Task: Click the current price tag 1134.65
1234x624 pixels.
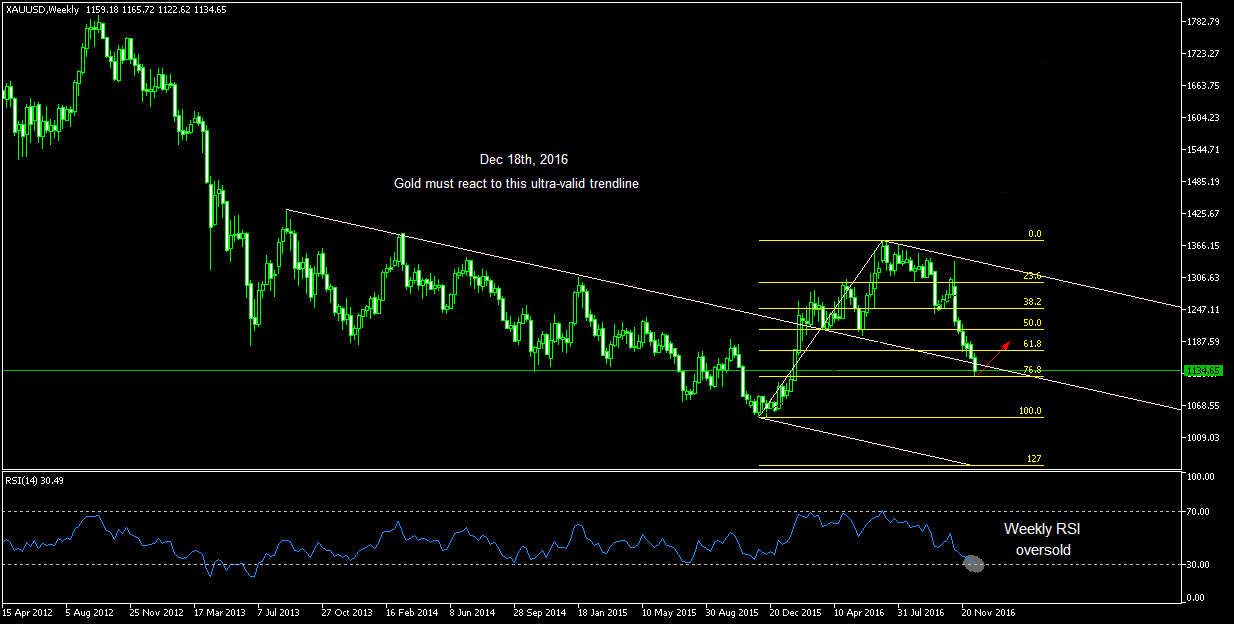Action: coord(1200,371)
